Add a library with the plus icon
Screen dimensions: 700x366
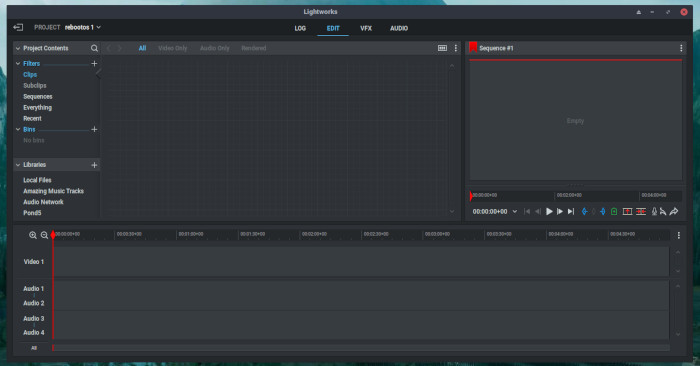94,165
